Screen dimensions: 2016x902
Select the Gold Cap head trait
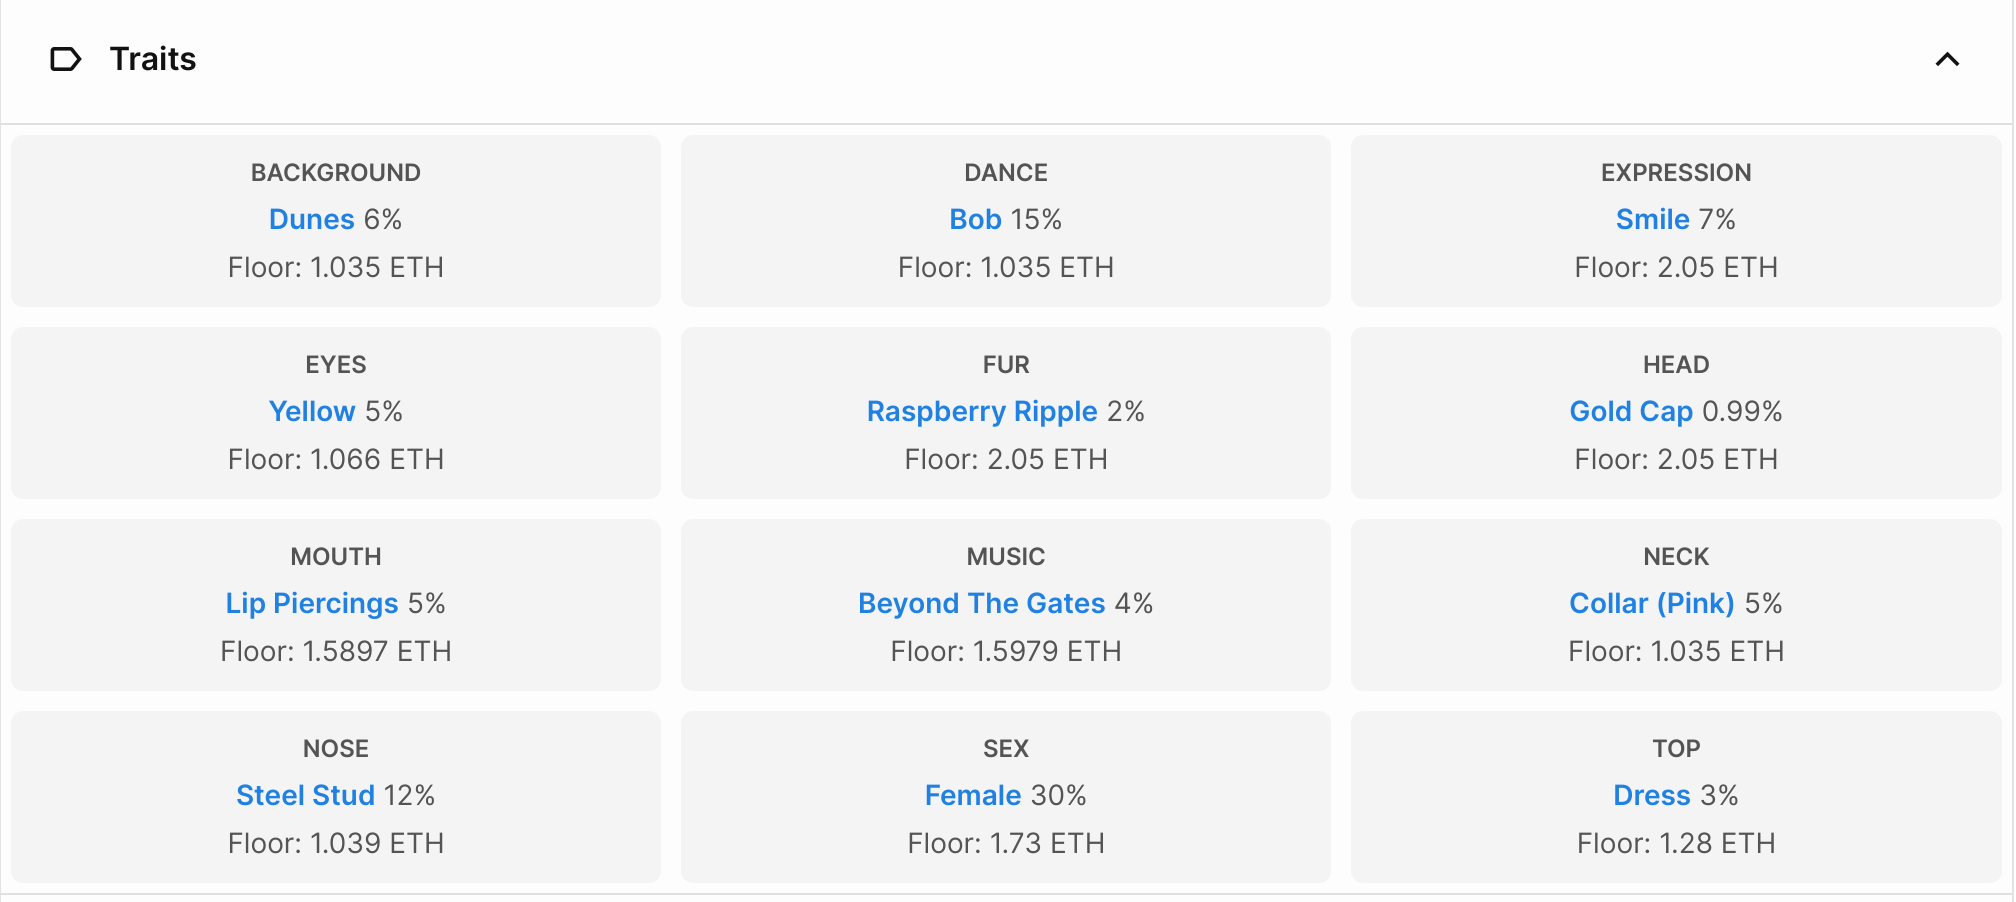(1630, 411)
